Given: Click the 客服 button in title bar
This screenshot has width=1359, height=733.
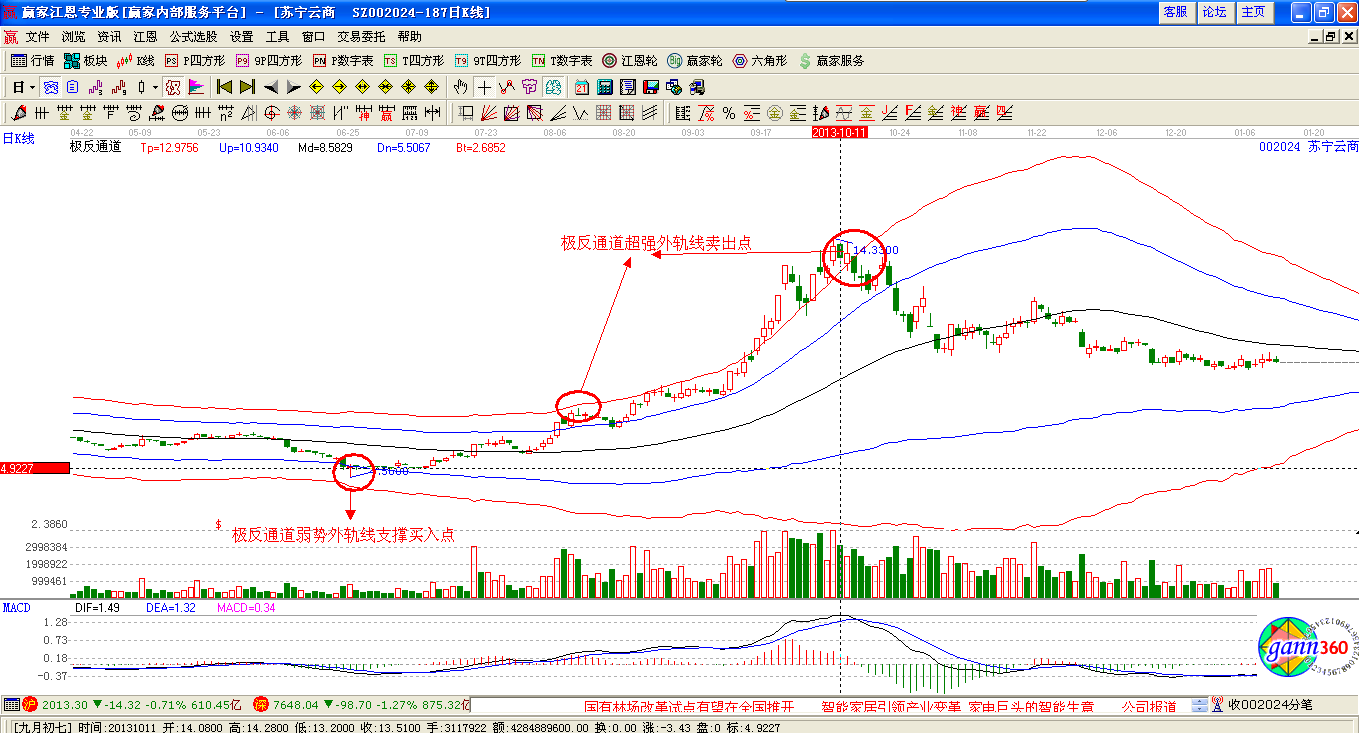Looking at the screenshot, I should point(1175,12).
